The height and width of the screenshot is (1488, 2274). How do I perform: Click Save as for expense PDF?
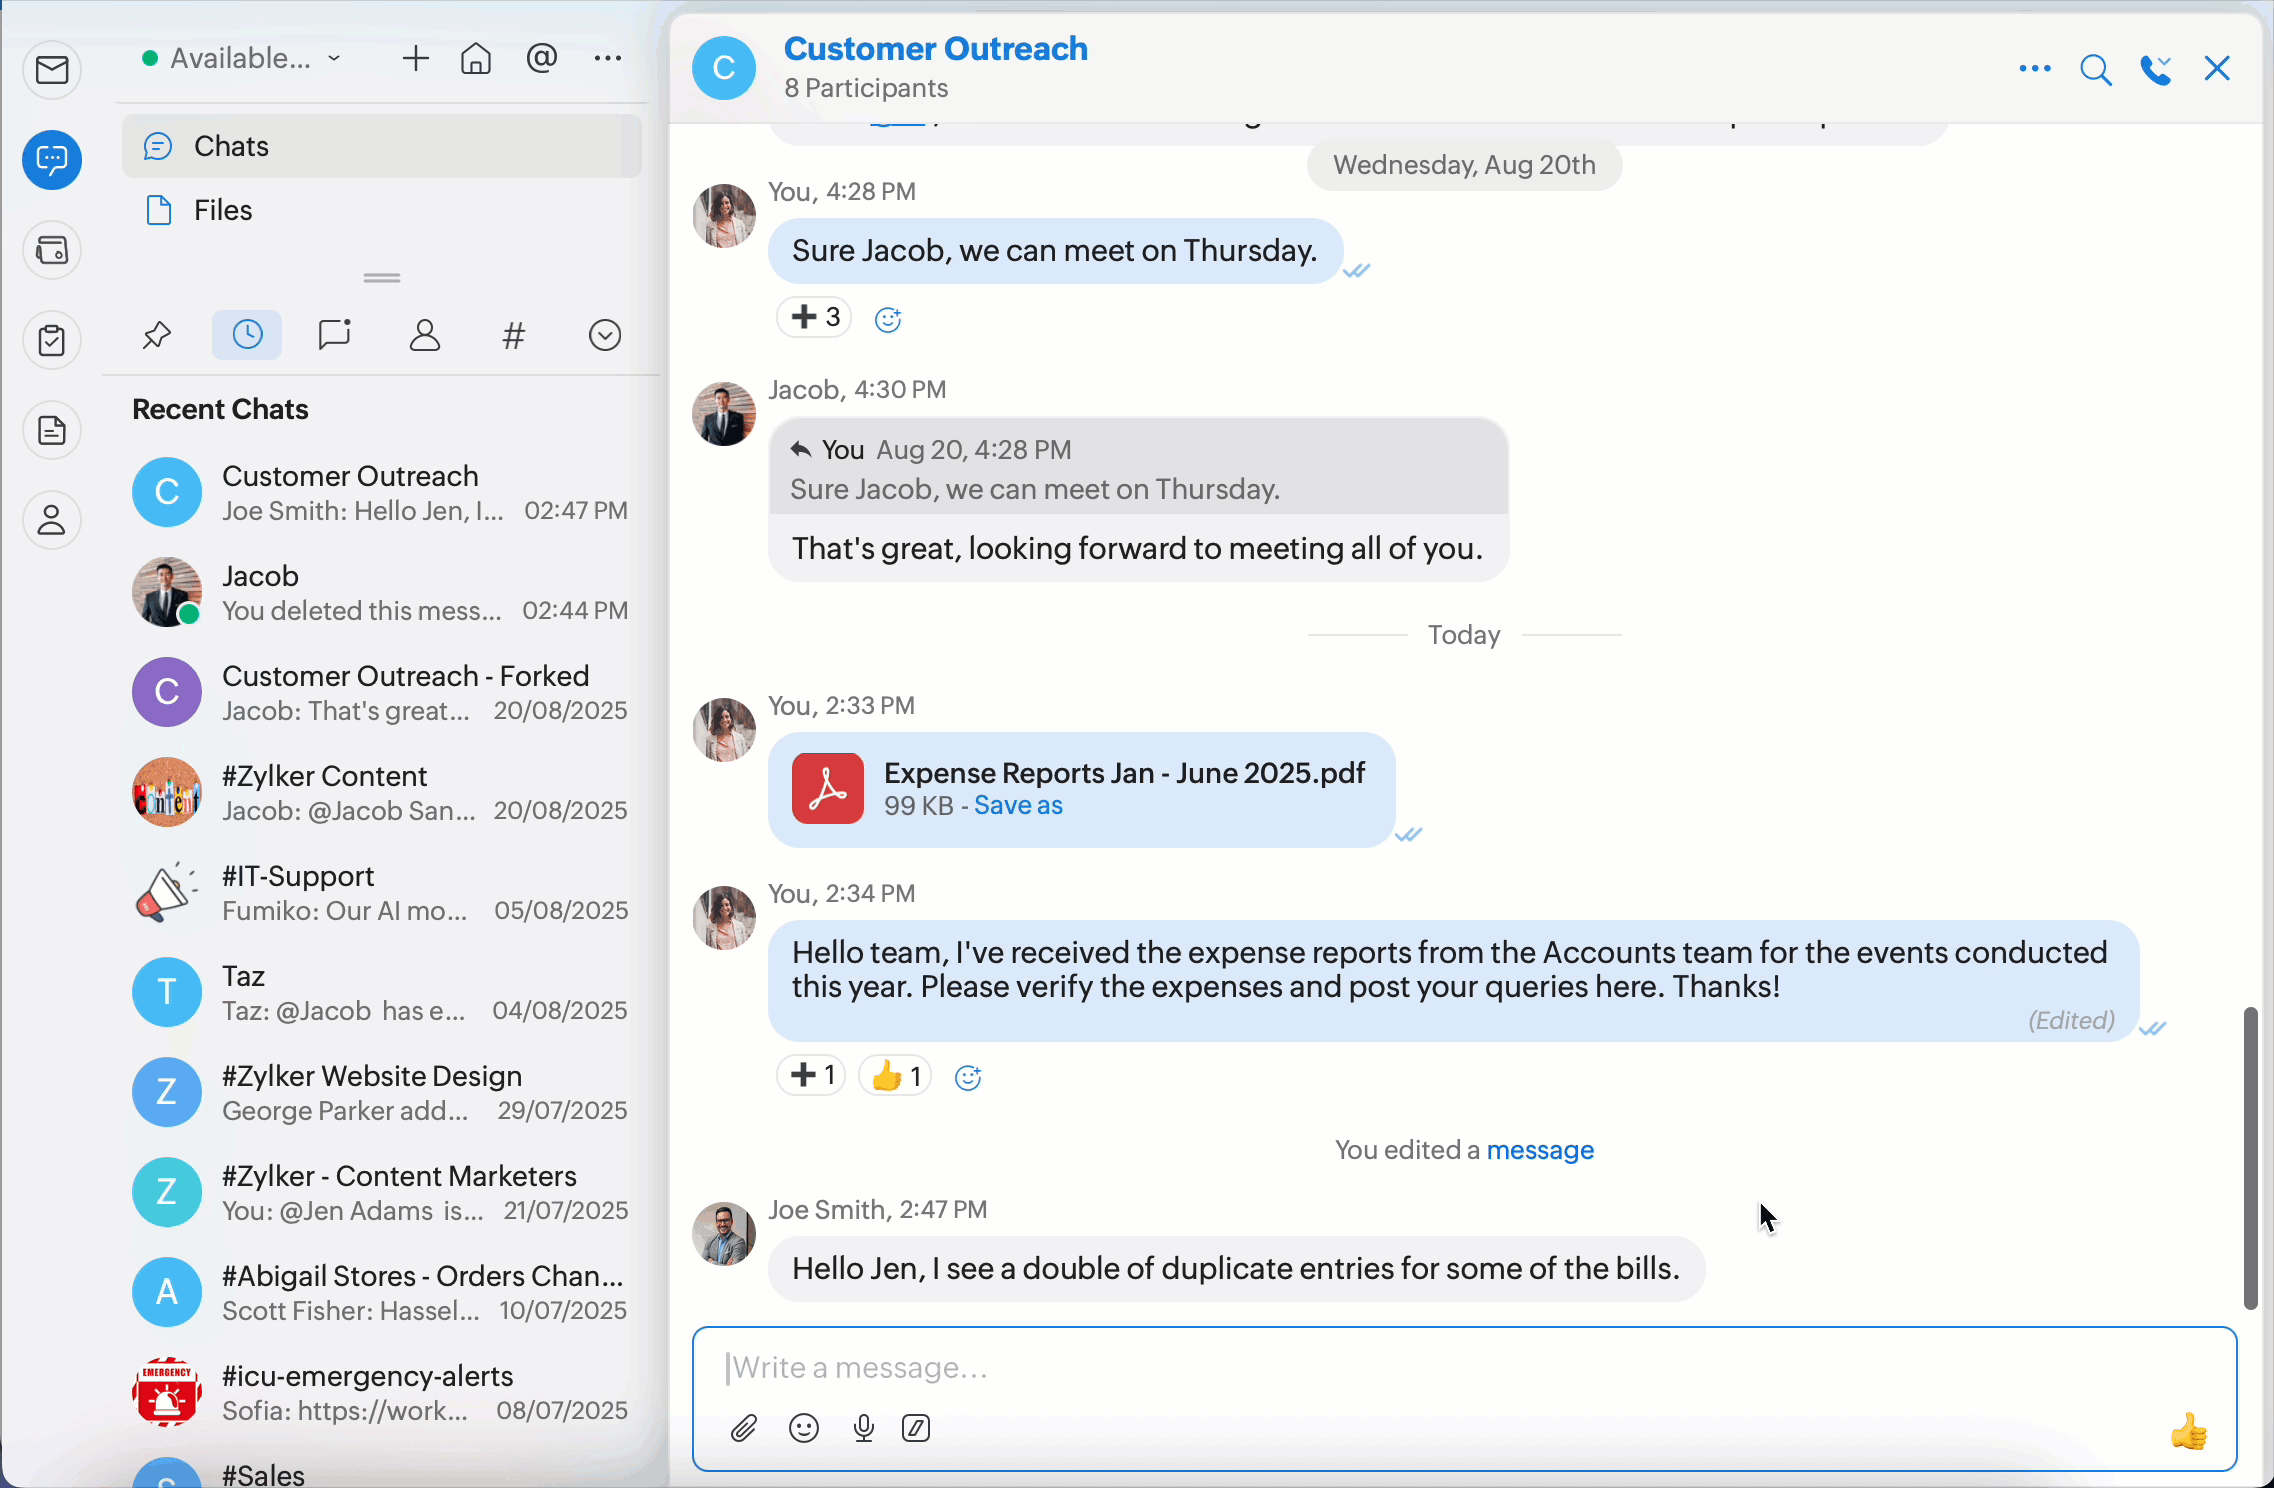(x=1018, y=806)
